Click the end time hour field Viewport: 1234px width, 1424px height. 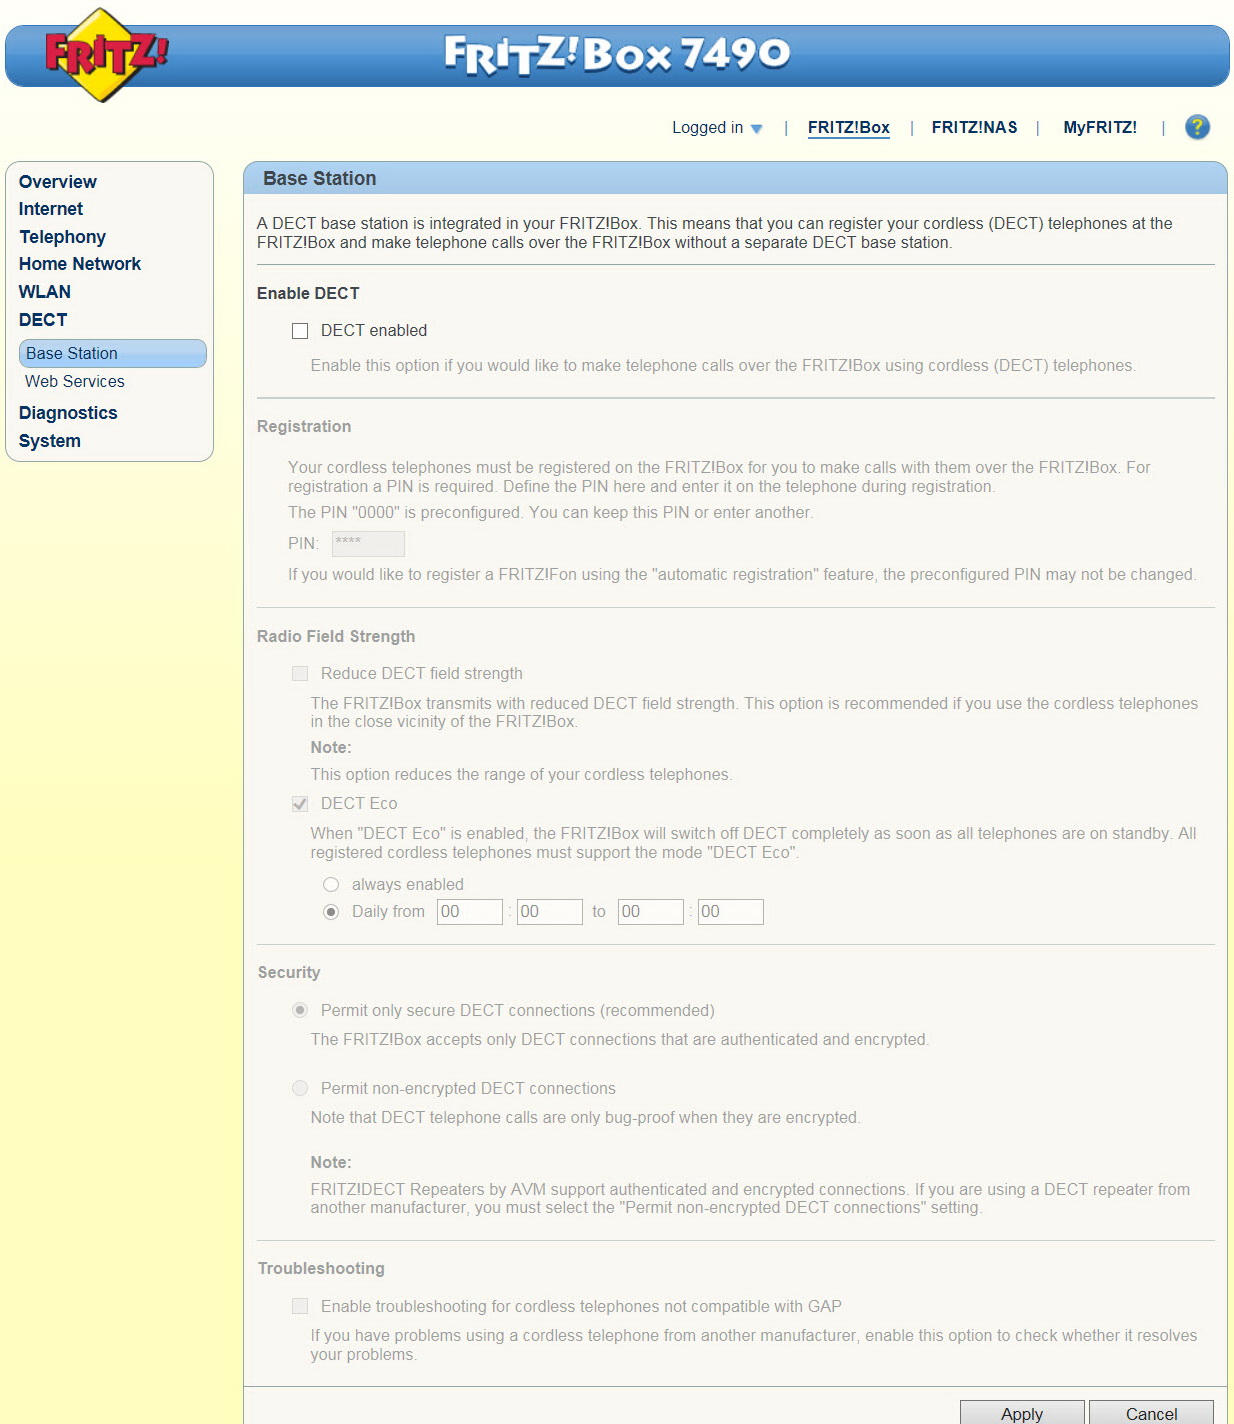tap(651, 912)
